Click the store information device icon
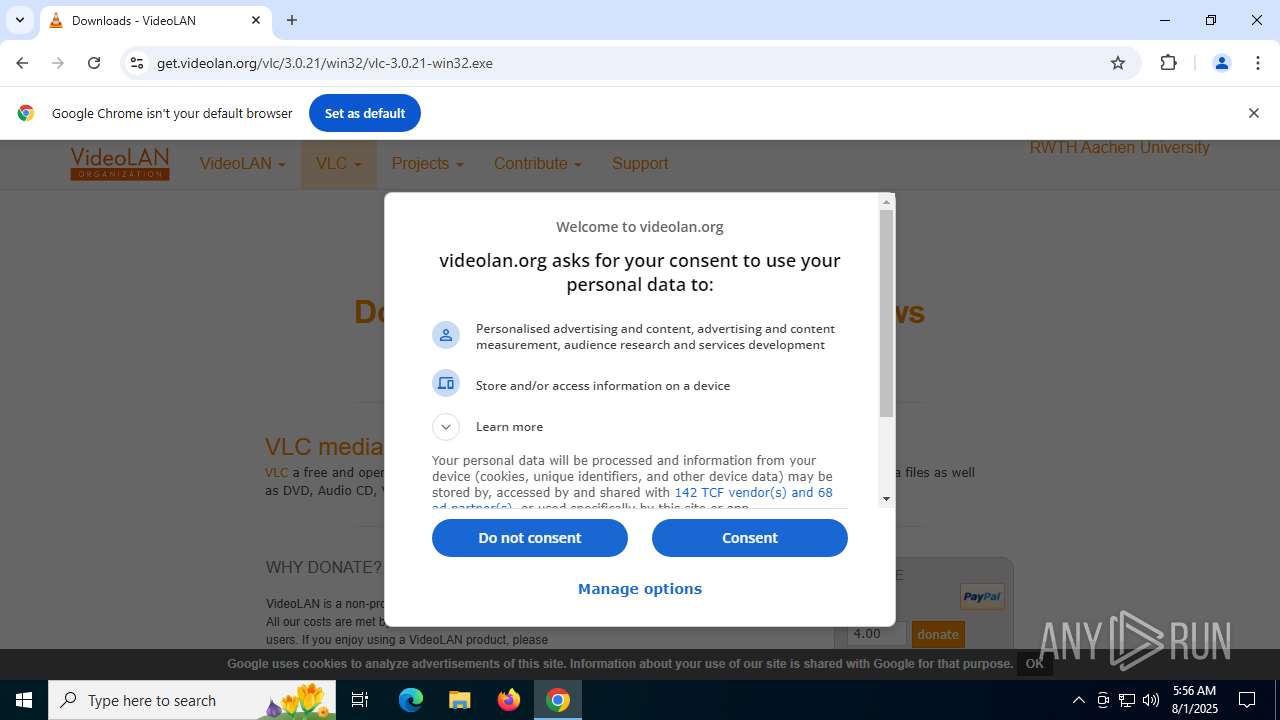 [x=446, y=383]
